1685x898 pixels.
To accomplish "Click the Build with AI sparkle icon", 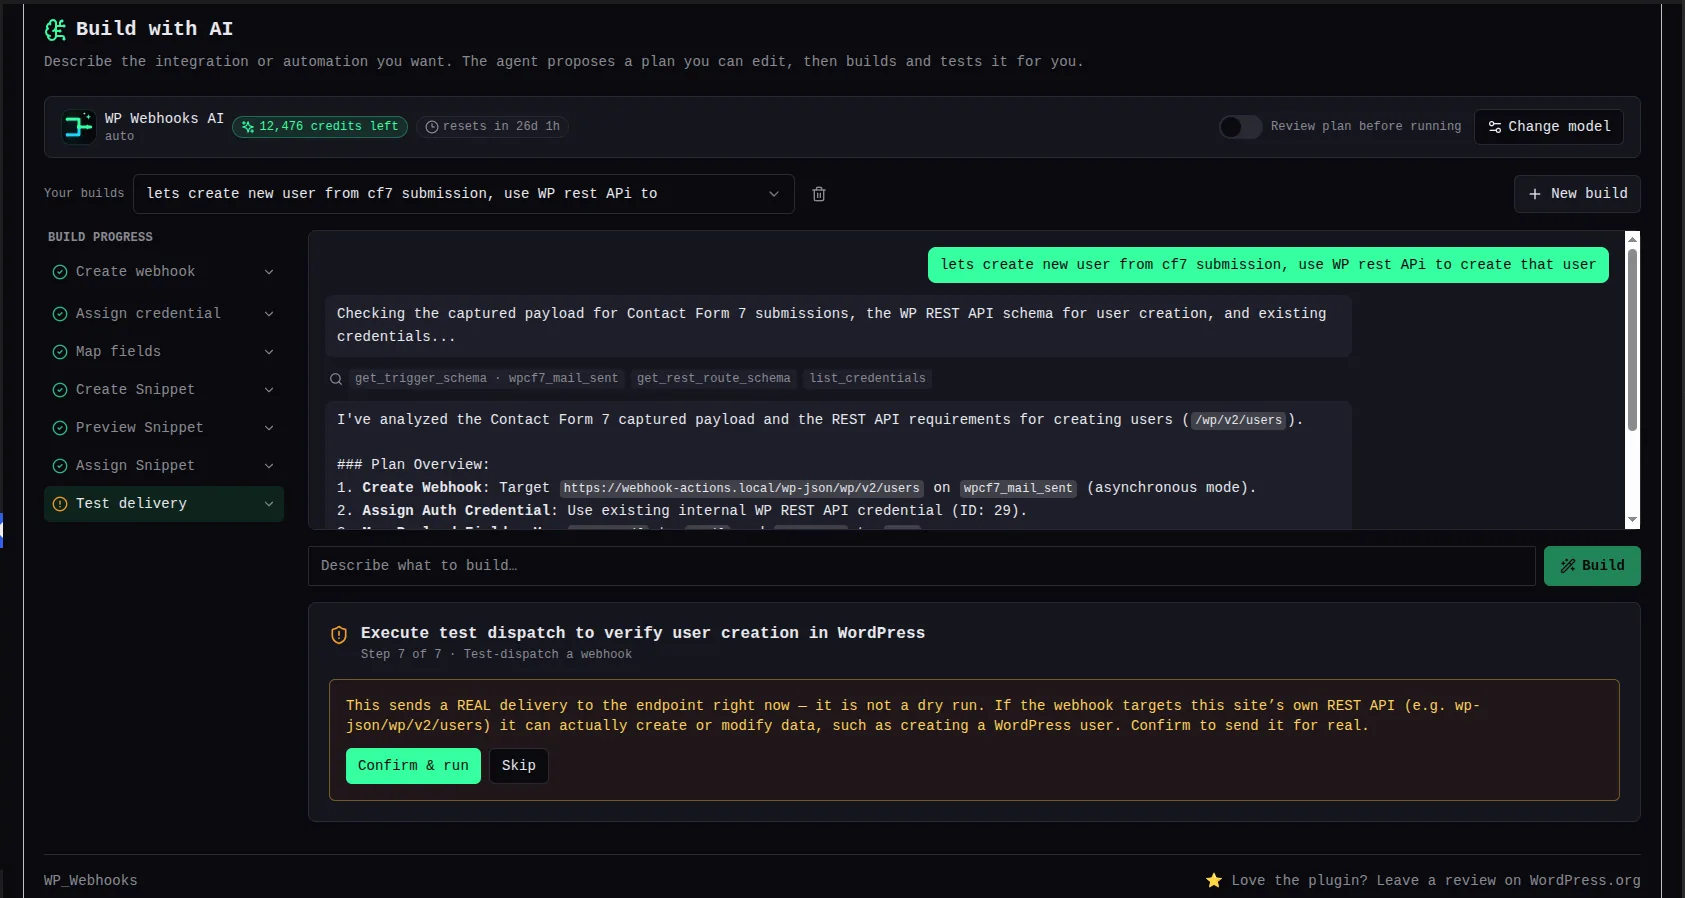I will (55, 30).
